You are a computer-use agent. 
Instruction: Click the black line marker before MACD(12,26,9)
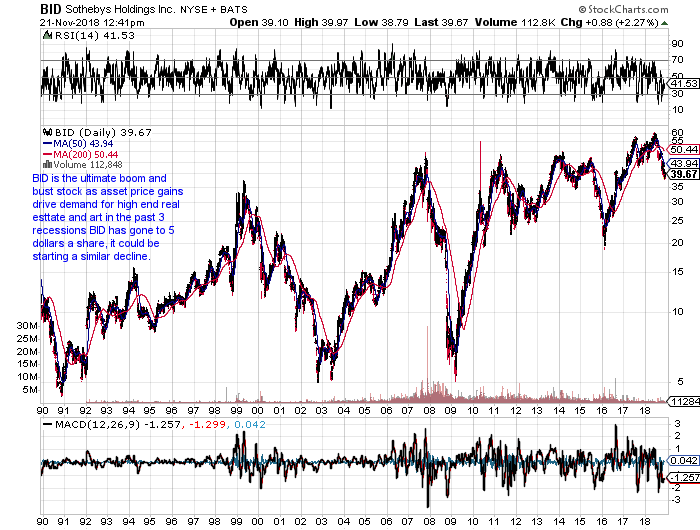(47, 425)
